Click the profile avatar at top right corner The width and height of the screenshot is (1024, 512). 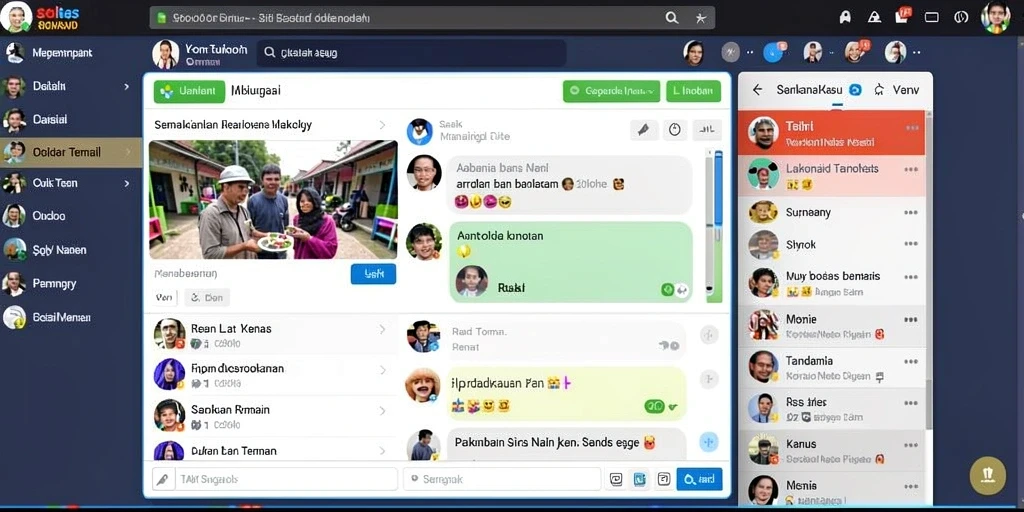coord(995,17)
